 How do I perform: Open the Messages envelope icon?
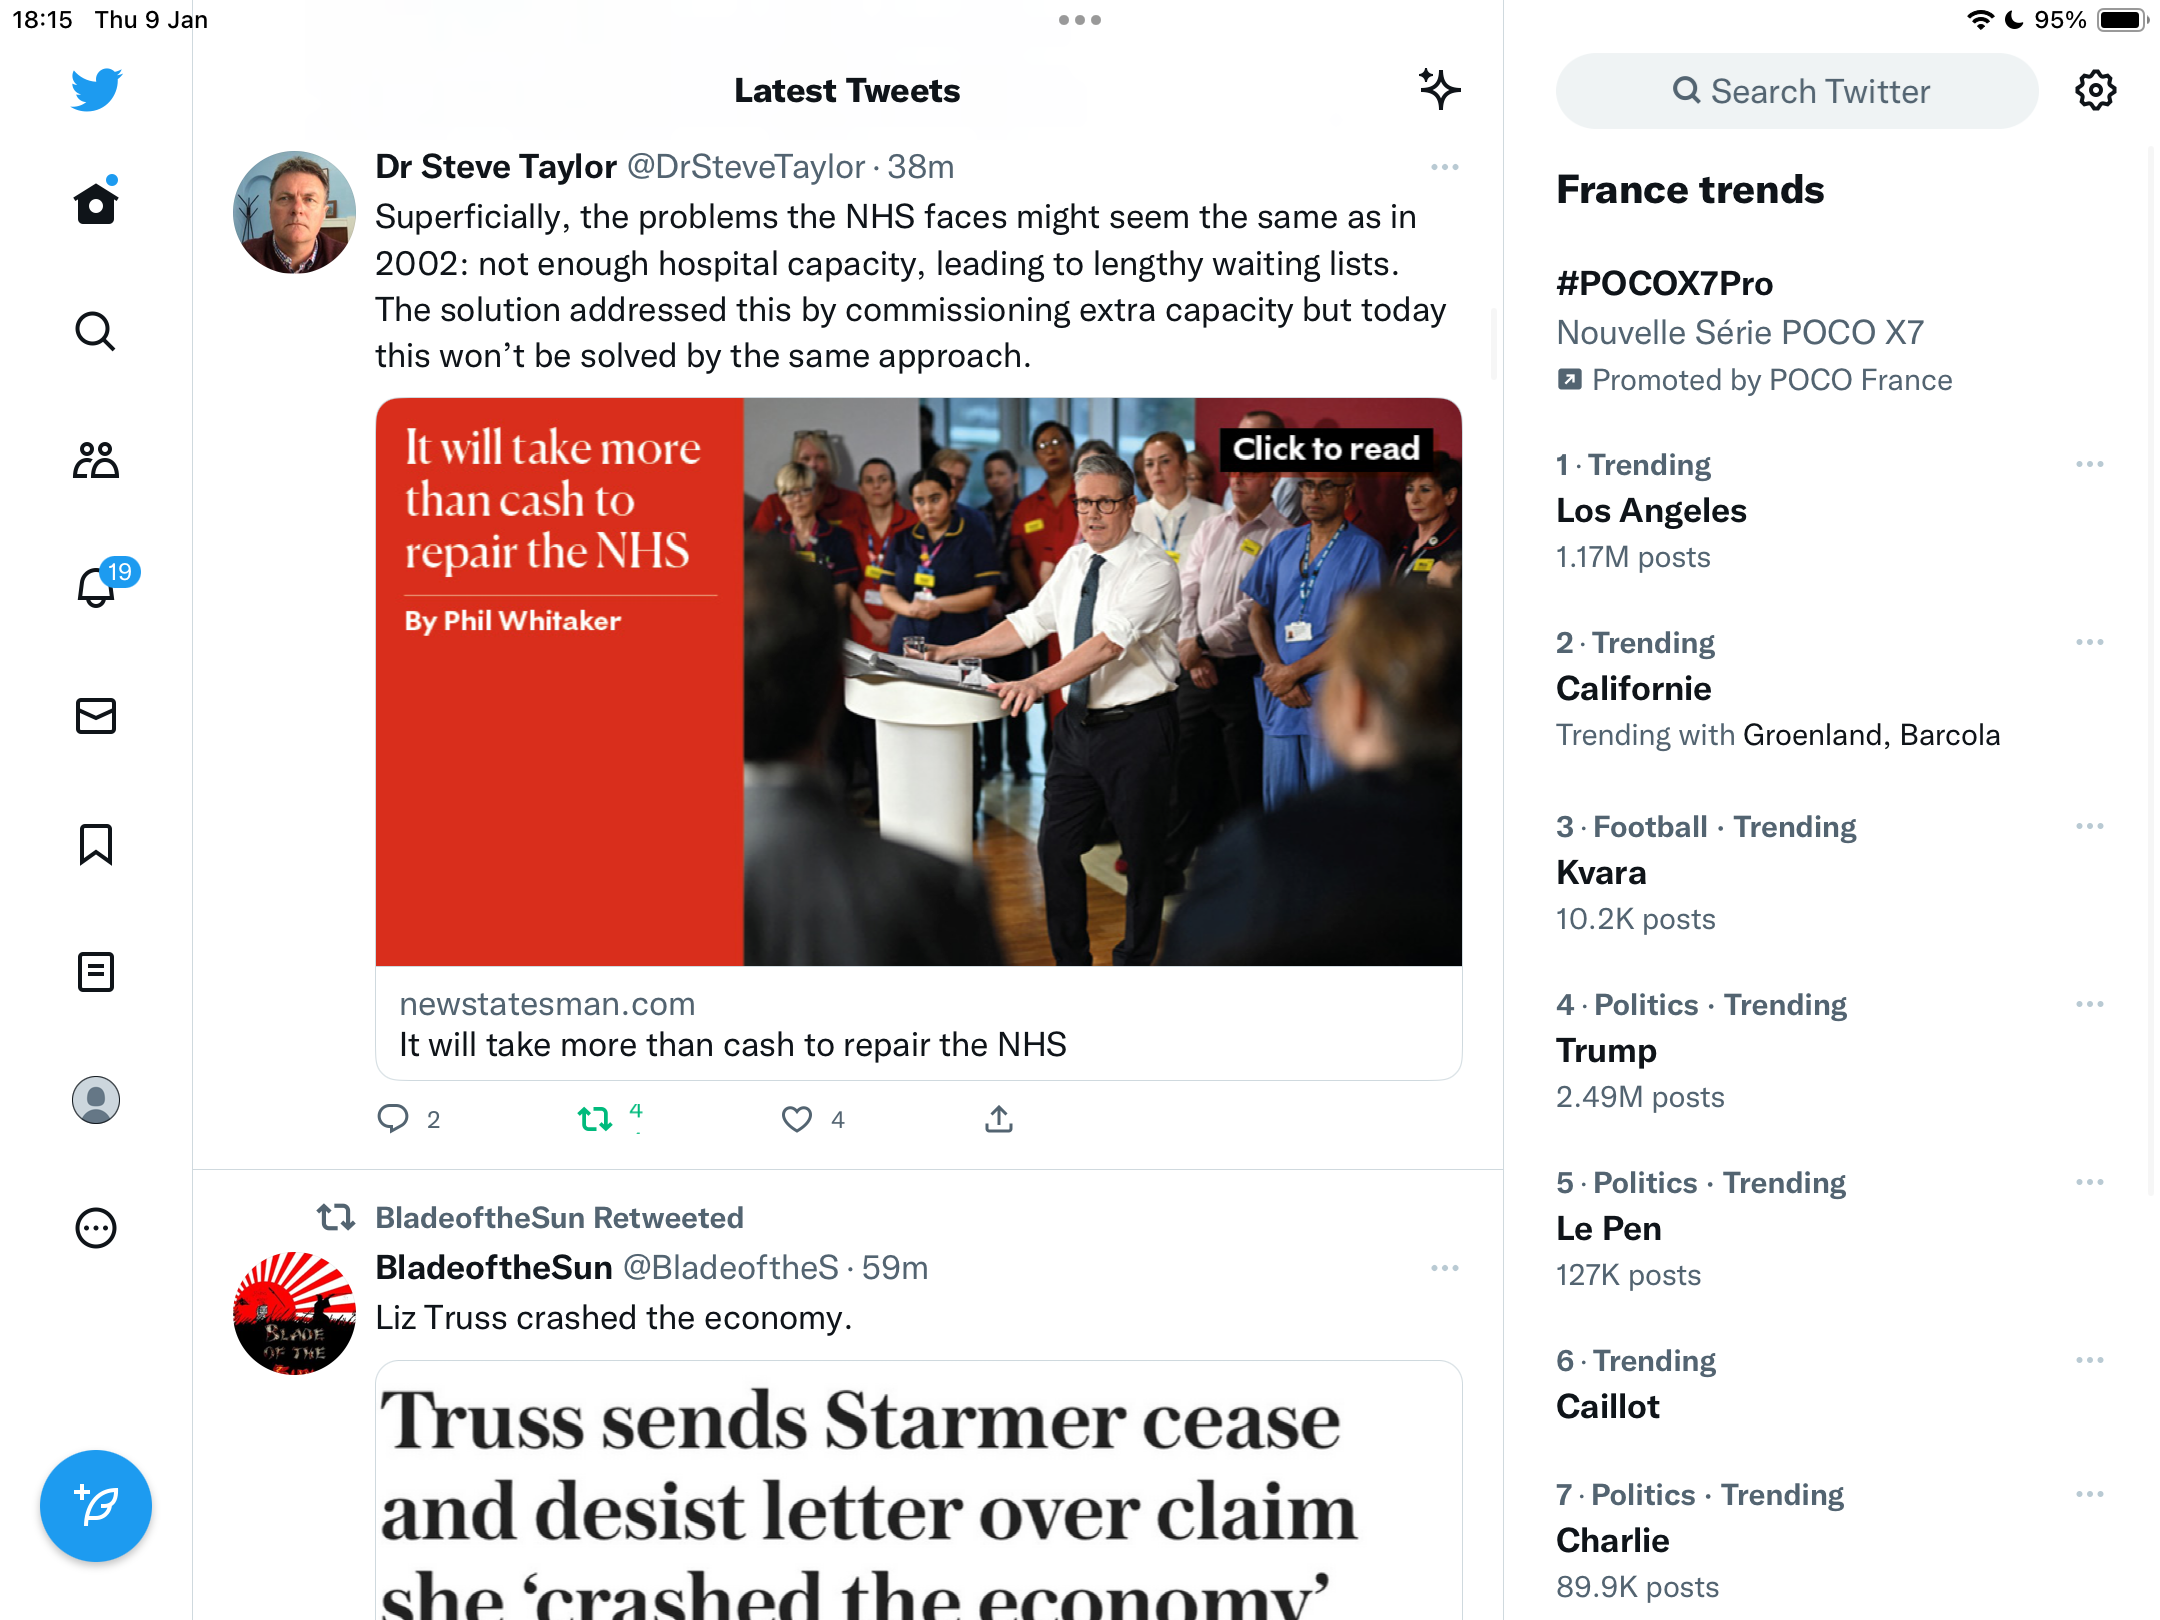96,716
